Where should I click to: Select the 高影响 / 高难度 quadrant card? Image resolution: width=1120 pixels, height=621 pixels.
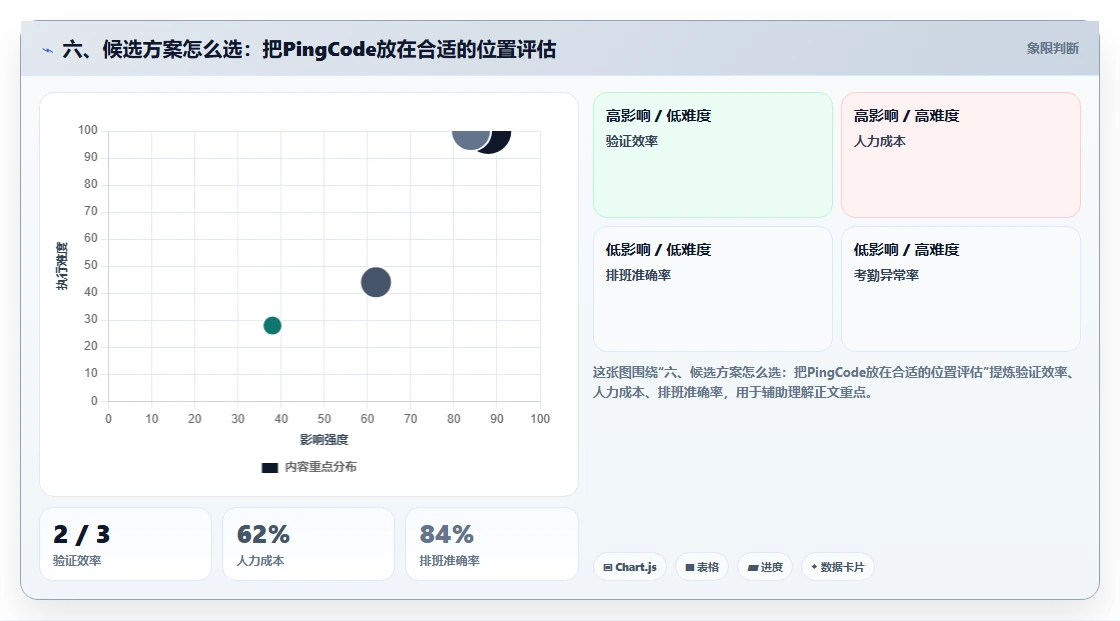(x=961, y=154)
